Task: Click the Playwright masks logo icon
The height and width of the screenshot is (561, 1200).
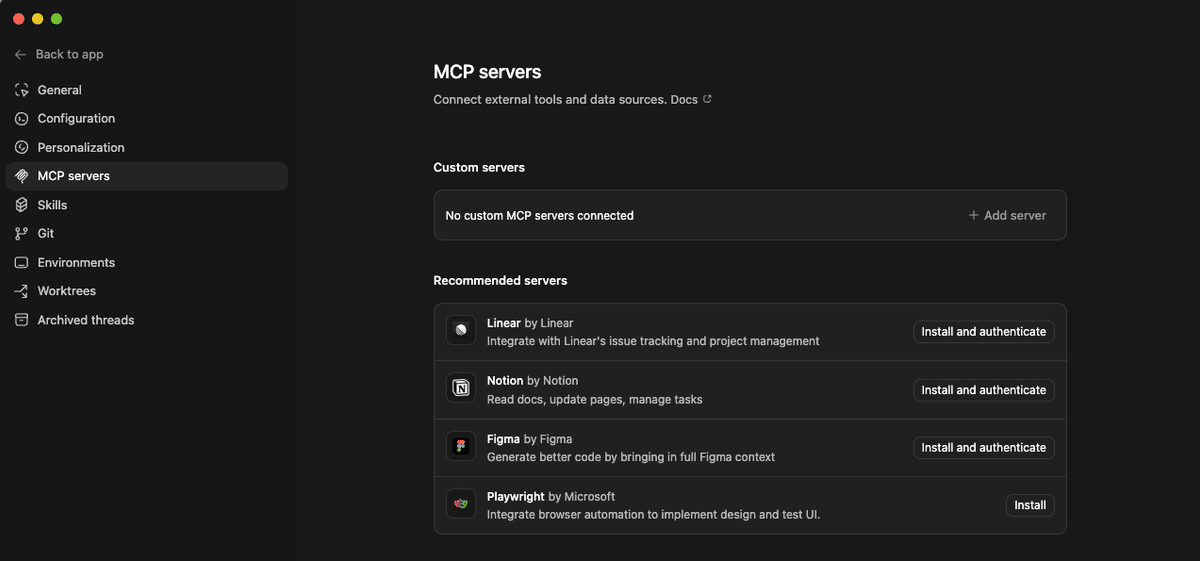Action: (461, 505)
